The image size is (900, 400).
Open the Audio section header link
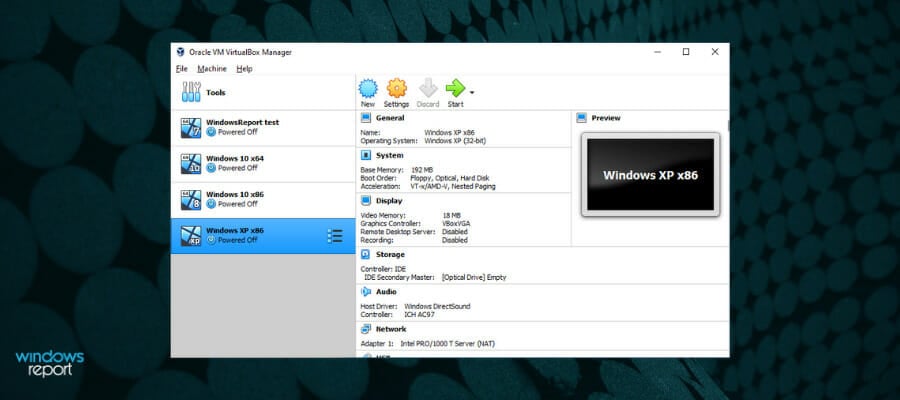(x=386, y=292)
